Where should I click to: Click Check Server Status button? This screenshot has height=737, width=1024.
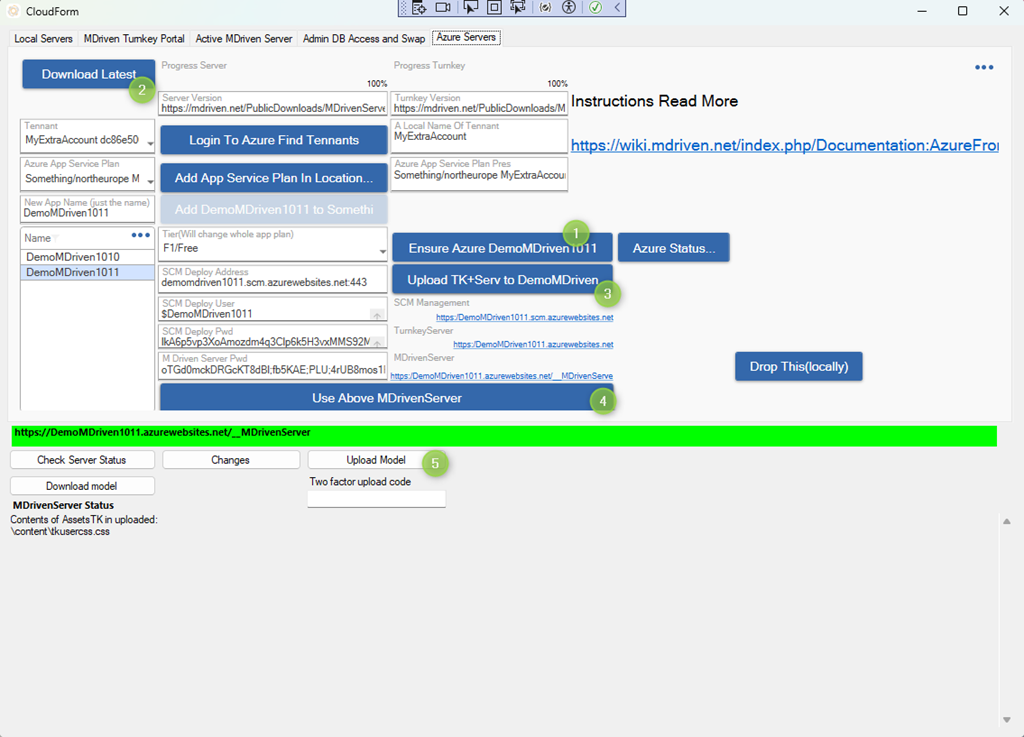coord(82,460)
